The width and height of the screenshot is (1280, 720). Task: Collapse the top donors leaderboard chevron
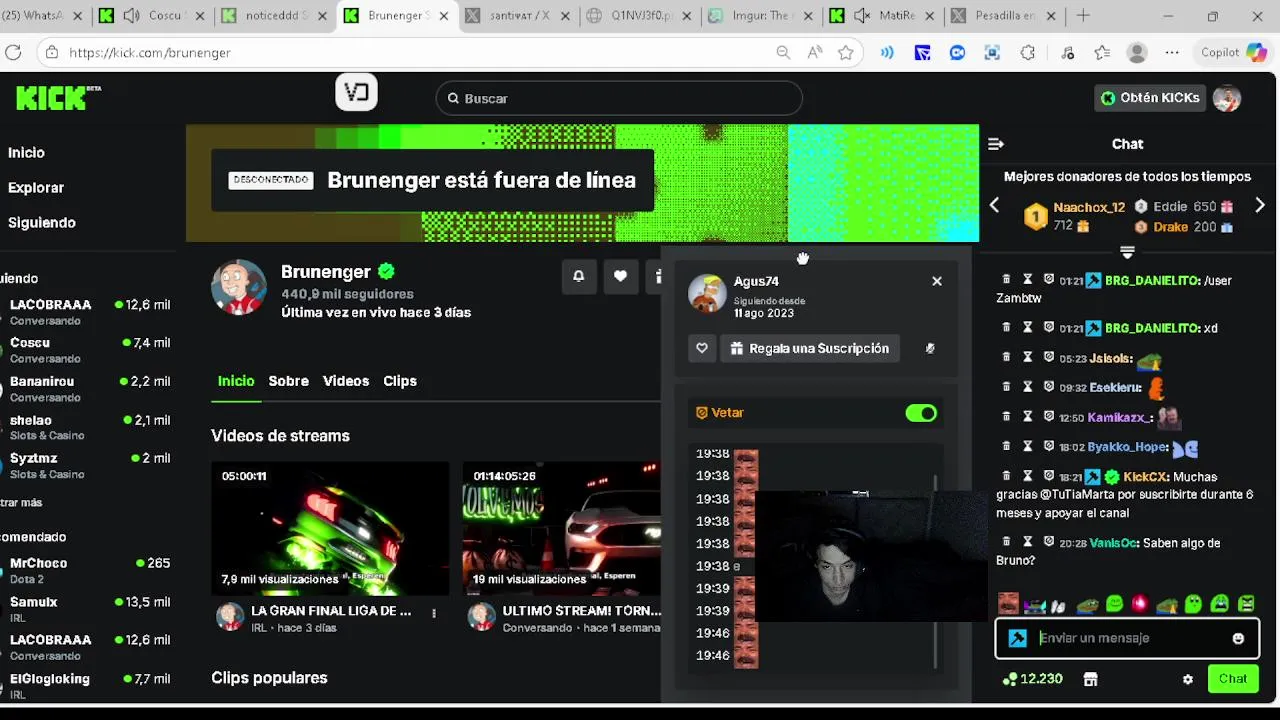point(1127,251)
